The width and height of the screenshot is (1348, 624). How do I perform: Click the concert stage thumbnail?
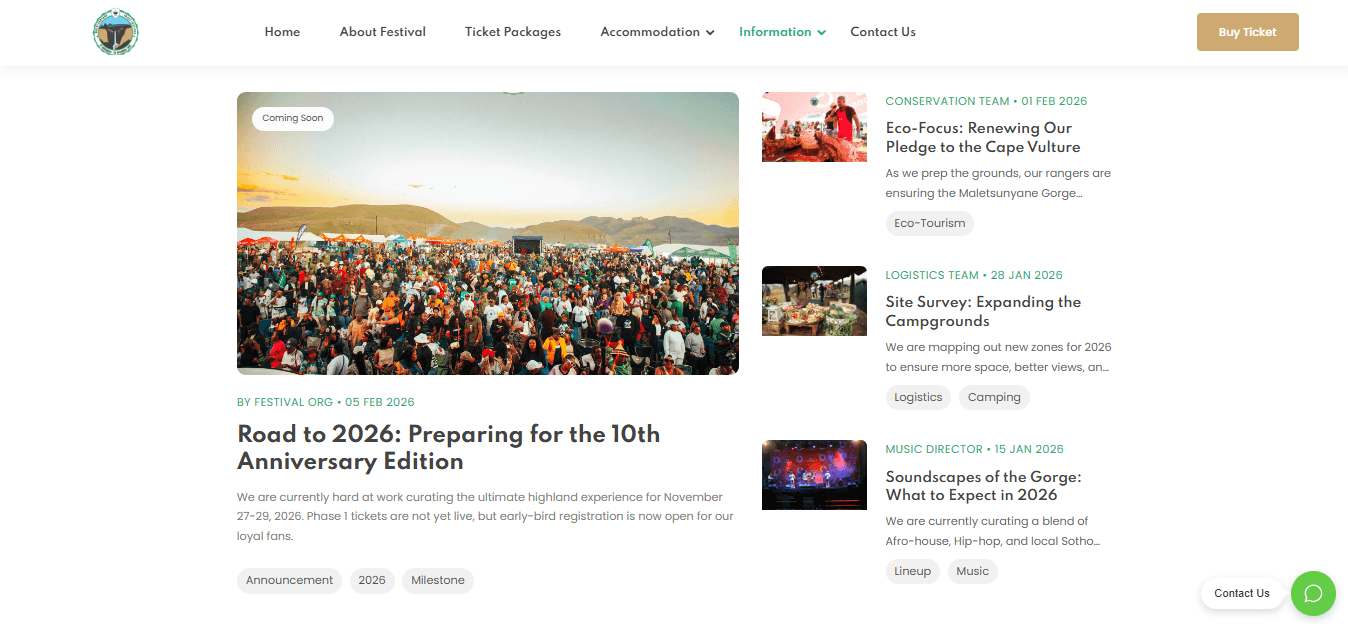814,475
